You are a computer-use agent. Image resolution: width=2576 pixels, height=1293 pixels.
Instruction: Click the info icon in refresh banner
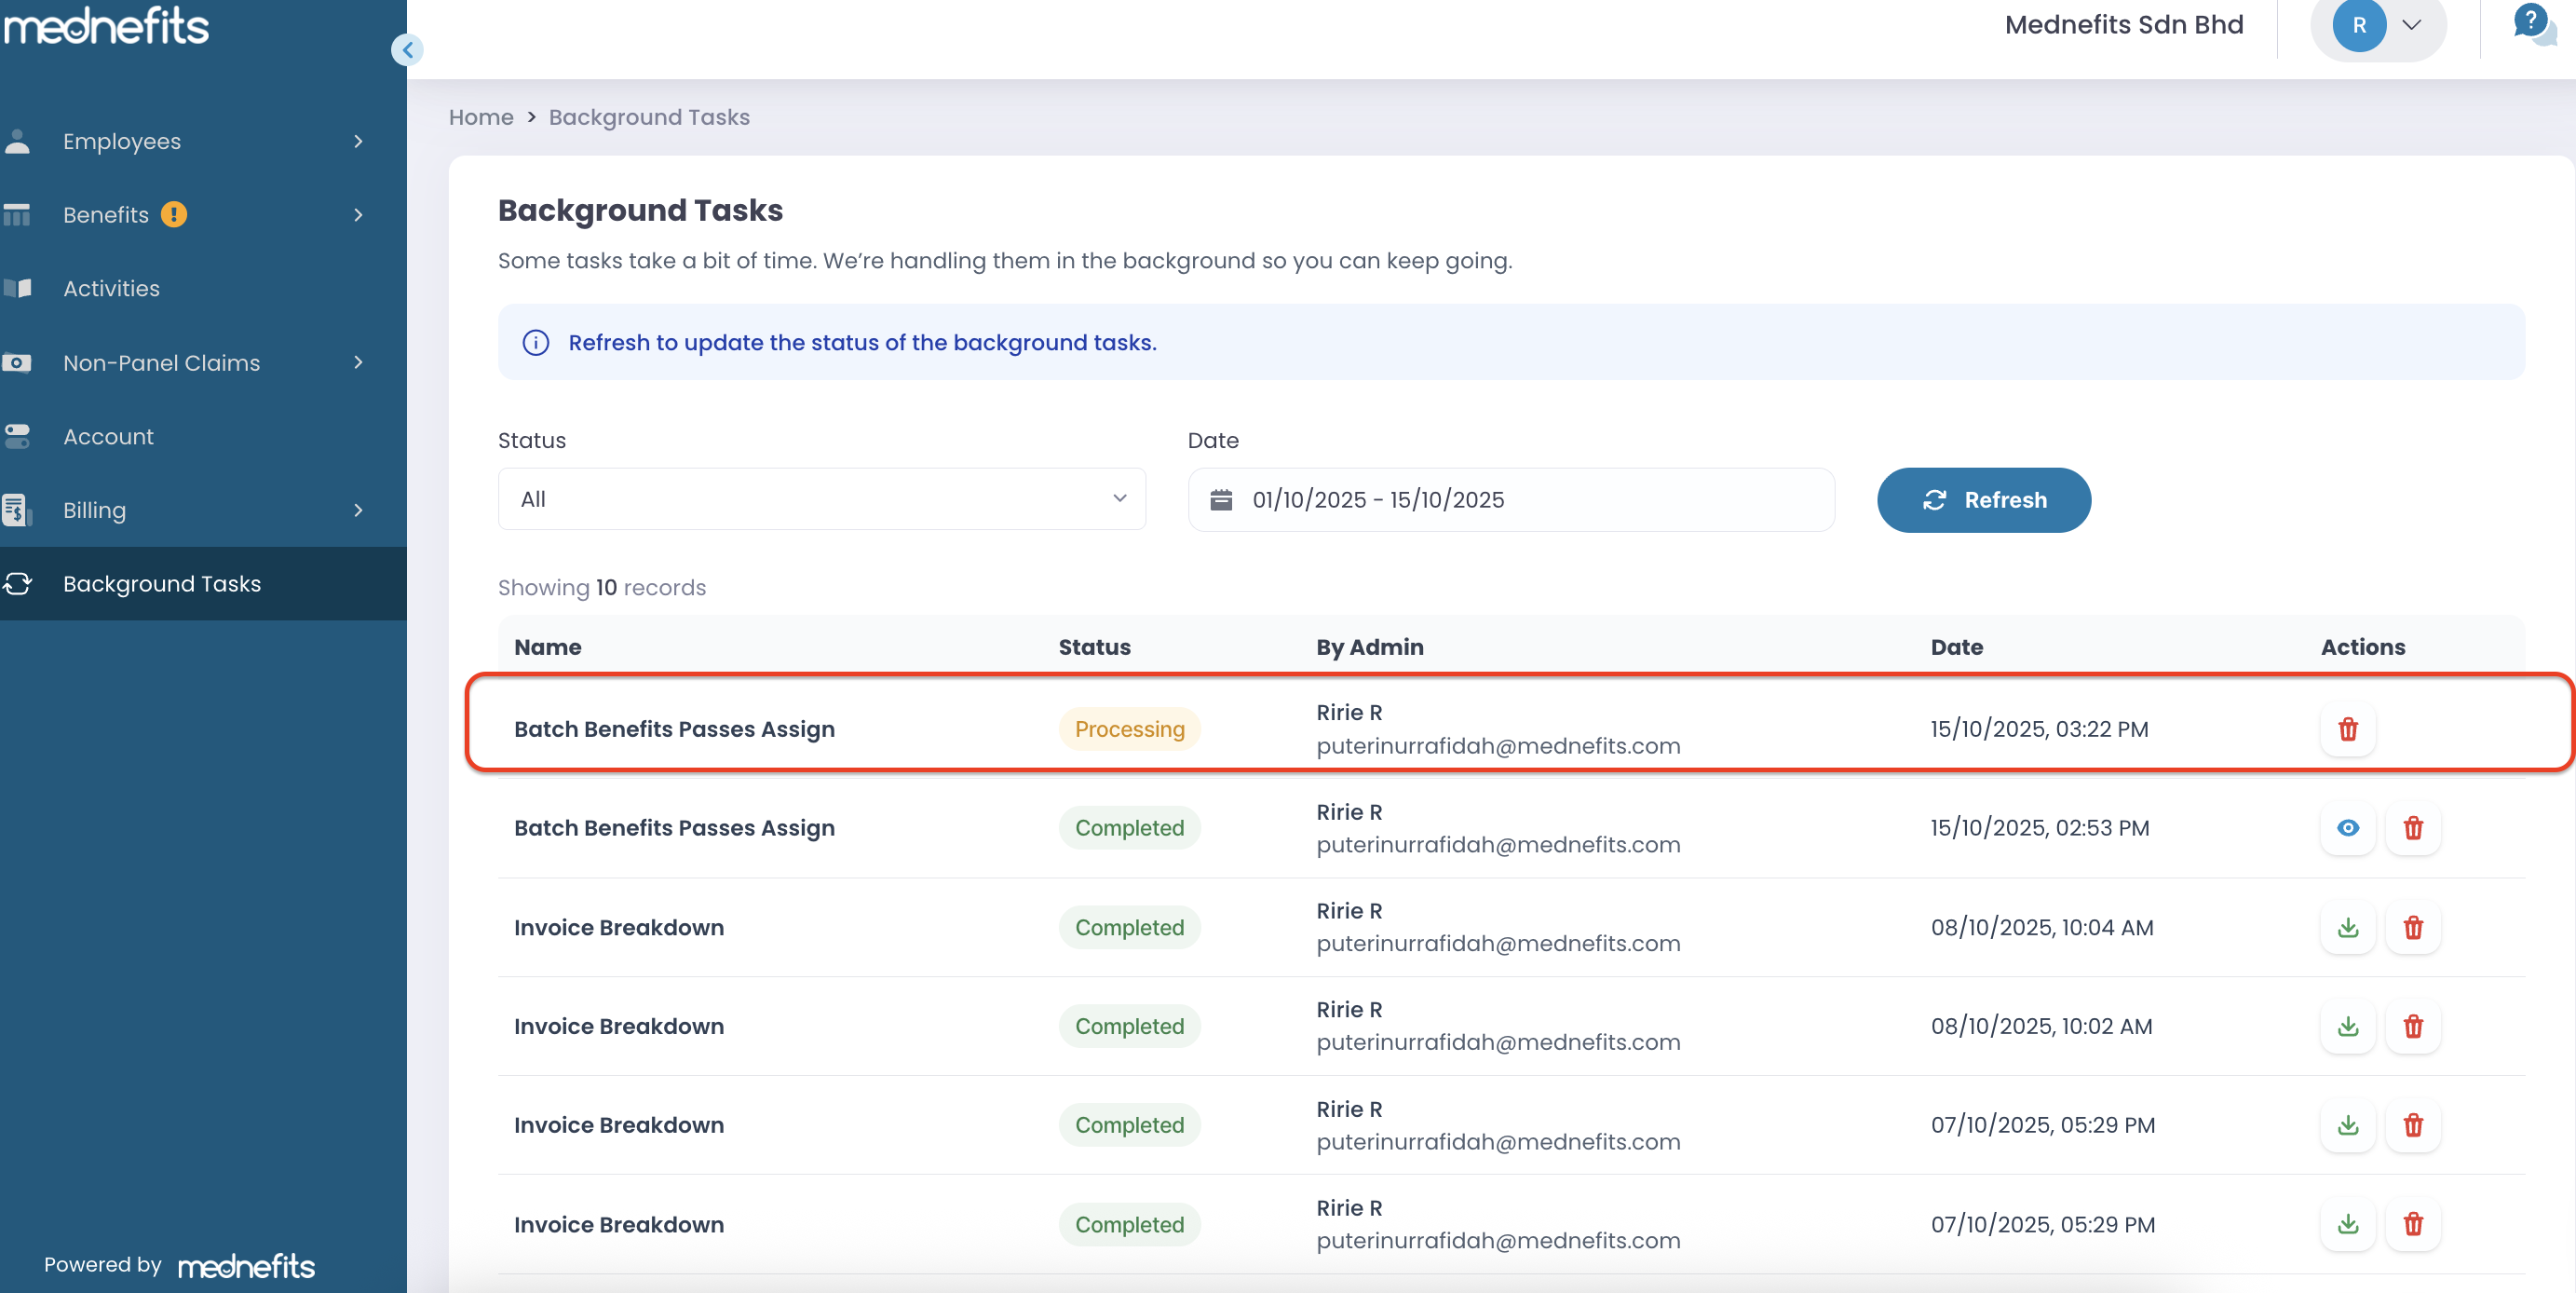point(536,342)
